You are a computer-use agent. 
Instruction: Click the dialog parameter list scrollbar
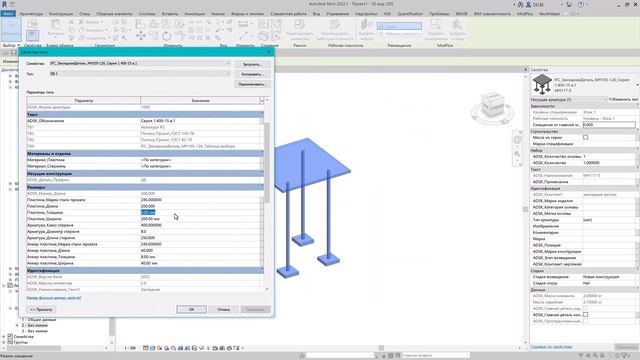pos(267,163)
